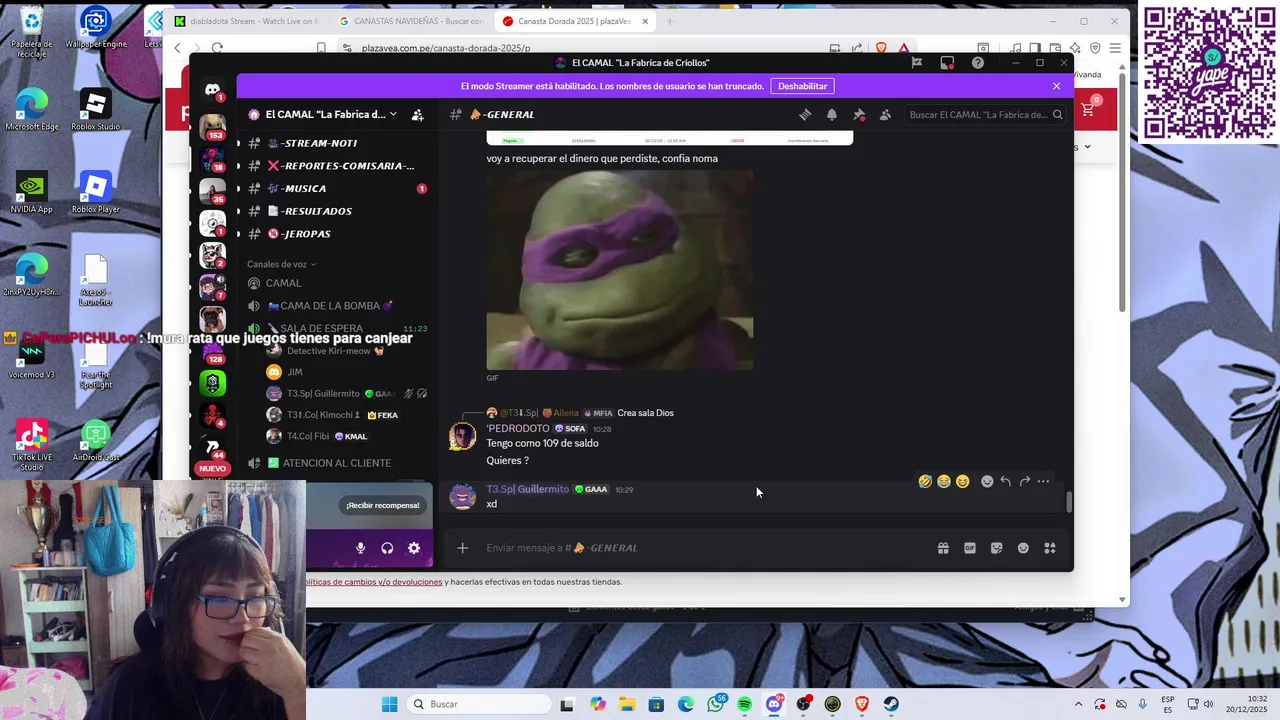Dismiss the streamer mode banner
Screen dimensions: 1280x720
pos(1056,86)
